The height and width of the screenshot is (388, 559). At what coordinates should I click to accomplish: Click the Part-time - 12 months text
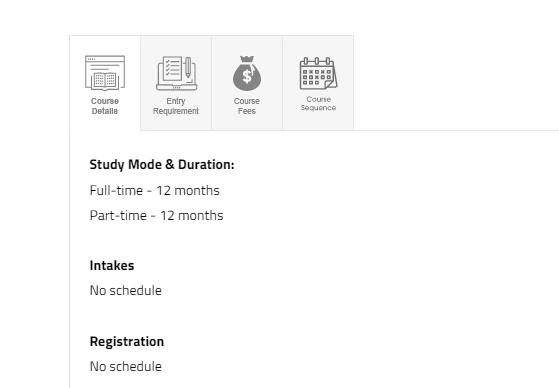[x=157, y=215]
